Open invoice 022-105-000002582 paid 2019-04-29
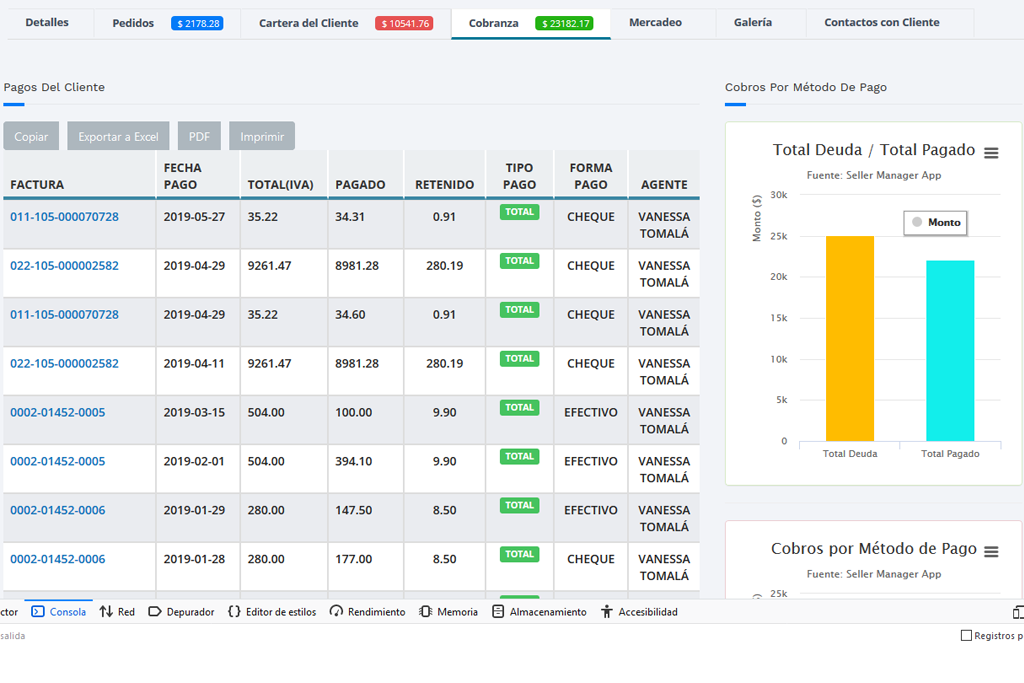This screenshot has height=683, width=1024. 64,266
